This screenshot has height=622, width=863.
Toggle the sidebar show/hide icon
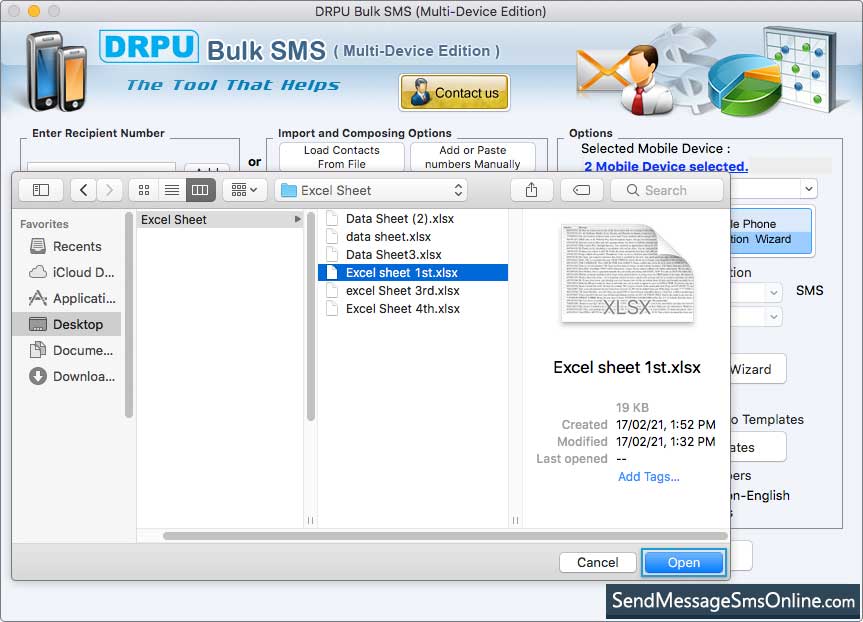[41, 190]
